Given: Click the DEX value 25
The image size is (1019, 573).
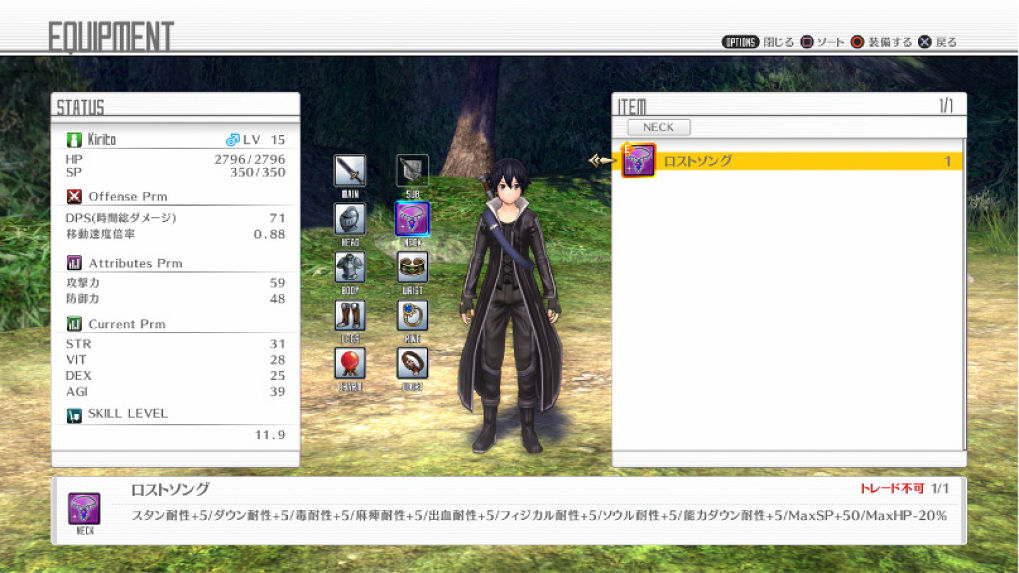Looking at the screenshot, I should click(x=277, y=376).
